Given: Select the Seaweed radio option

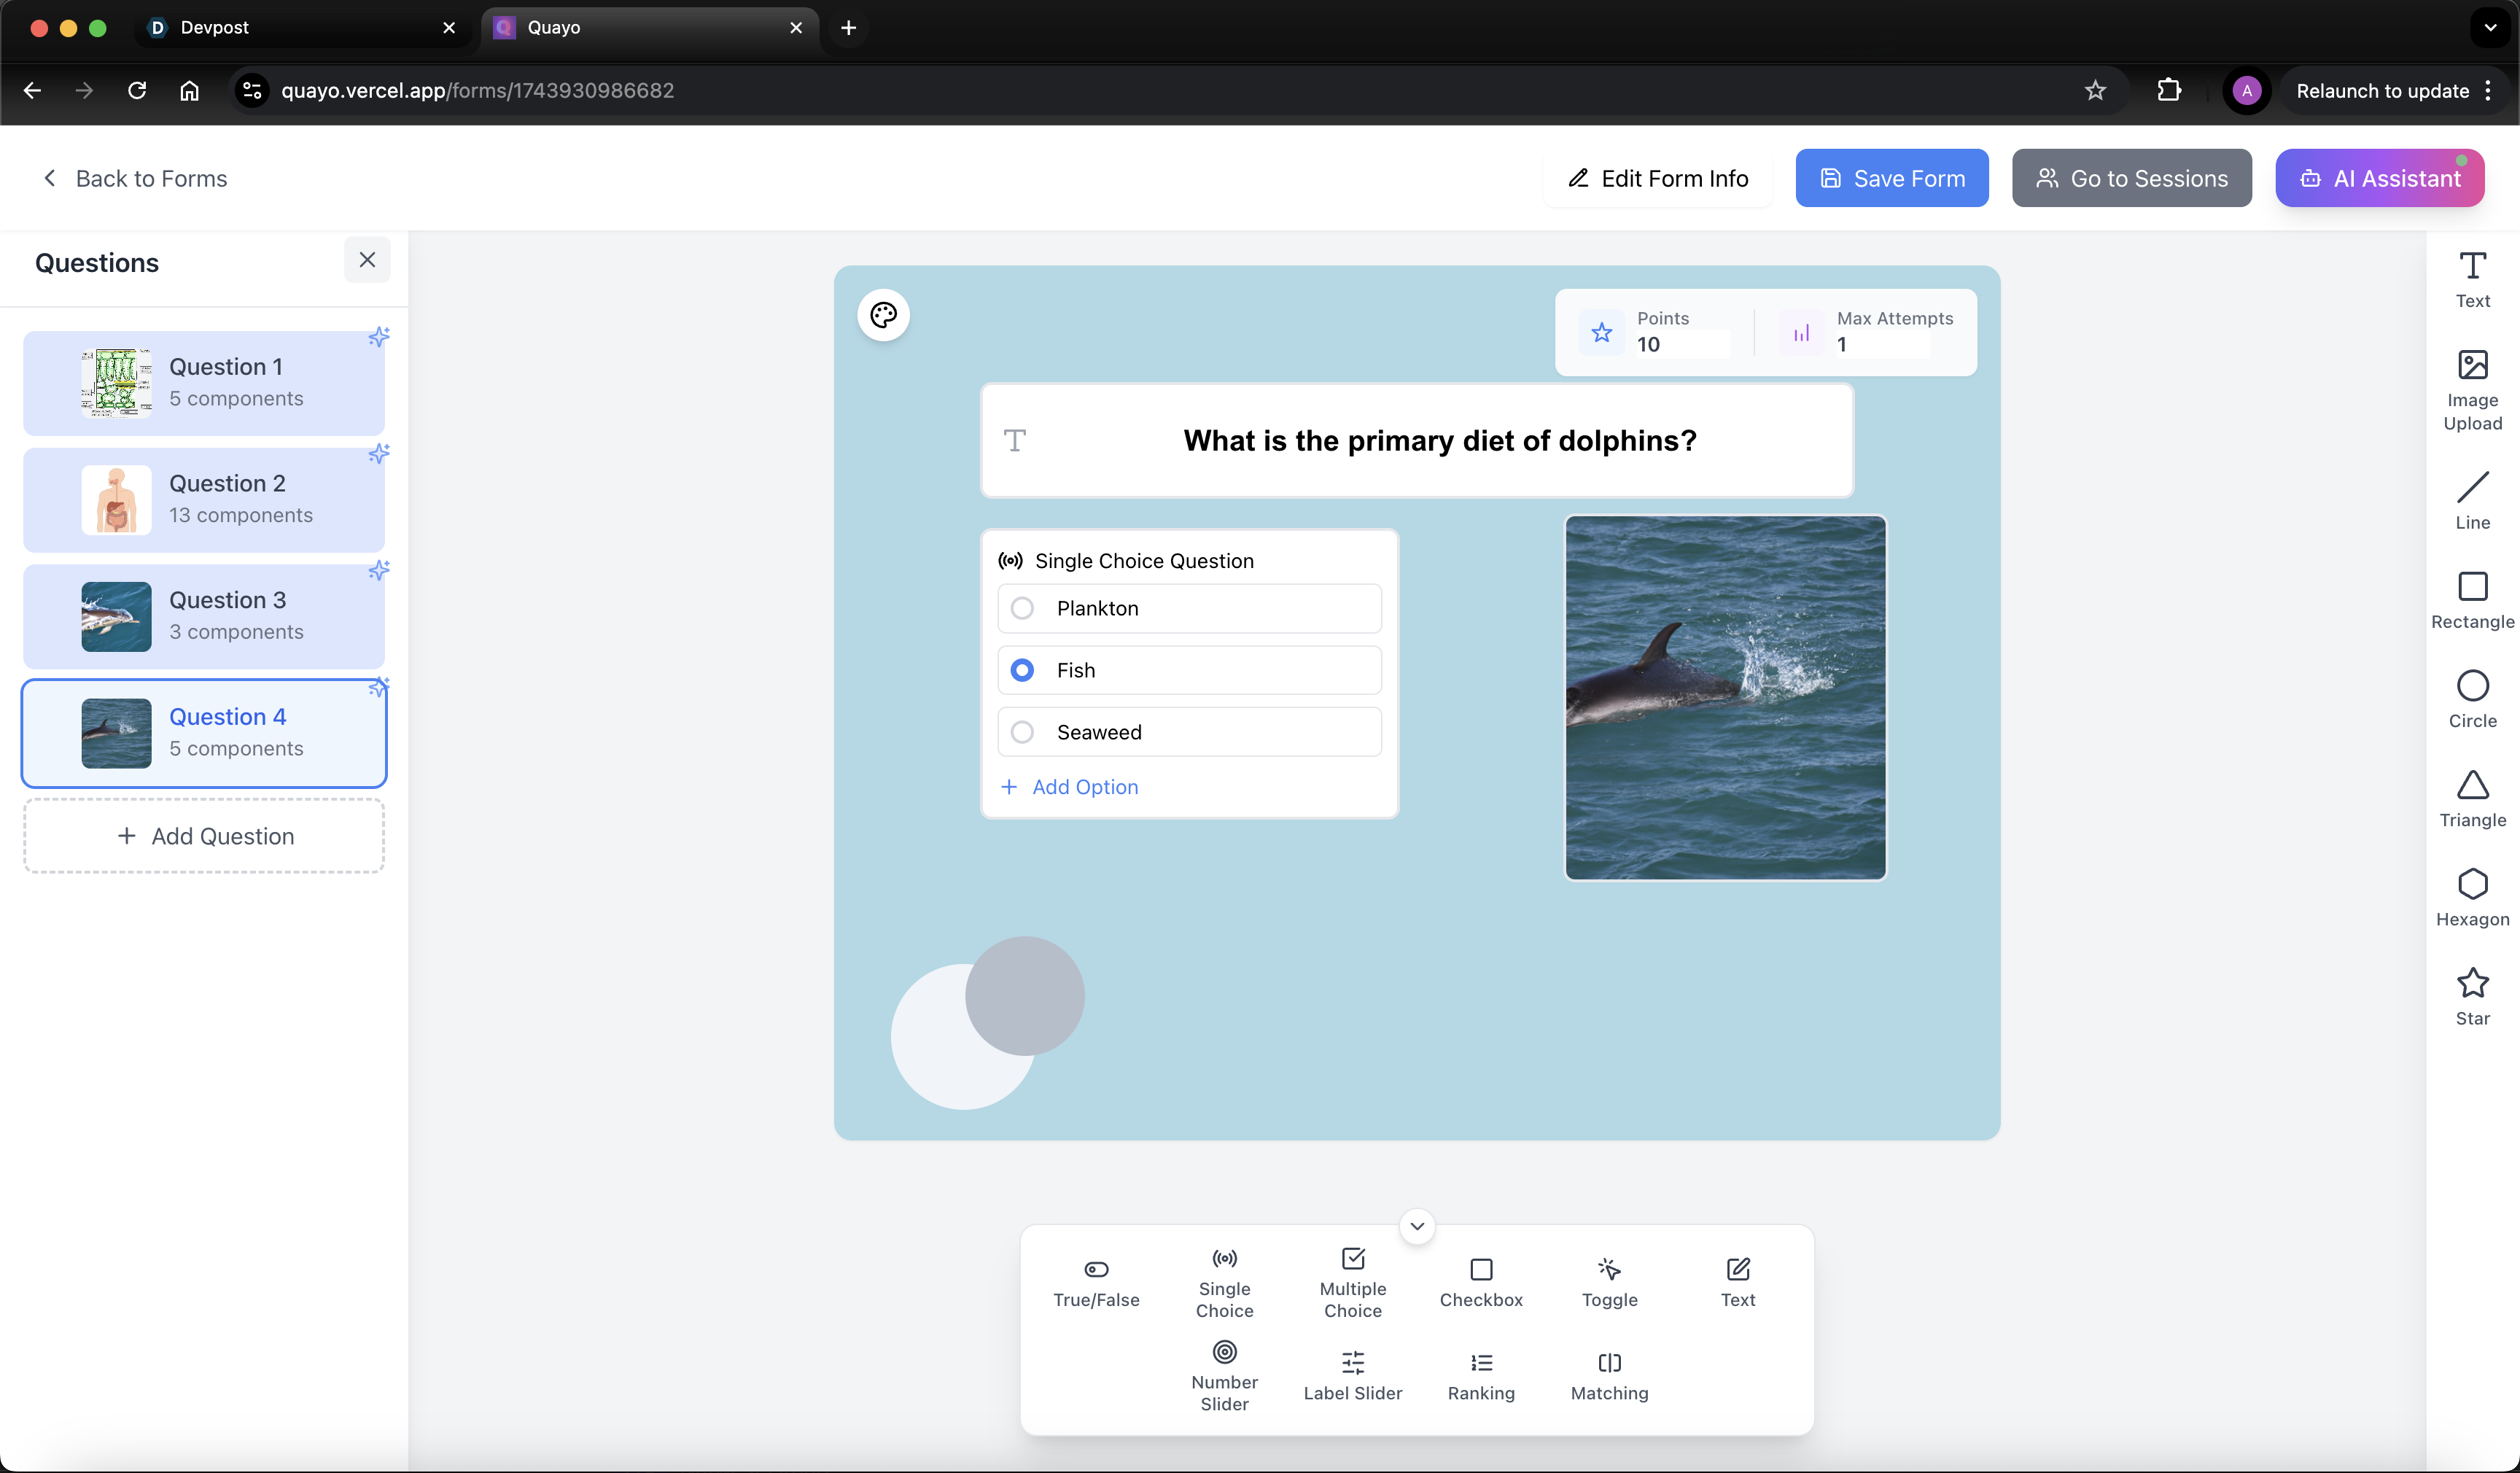Looking at the screenshot, I should point(1022,732).
